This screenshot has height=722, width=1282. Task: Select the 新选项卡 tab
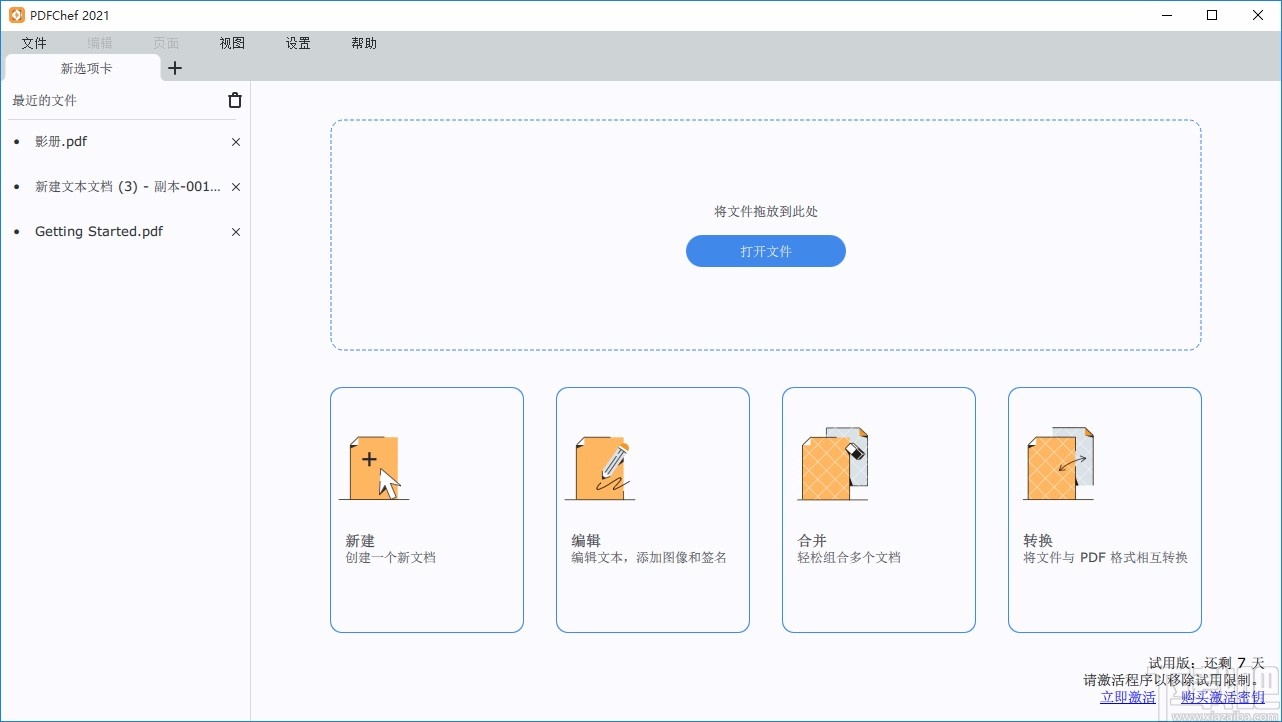click(86, 68)
